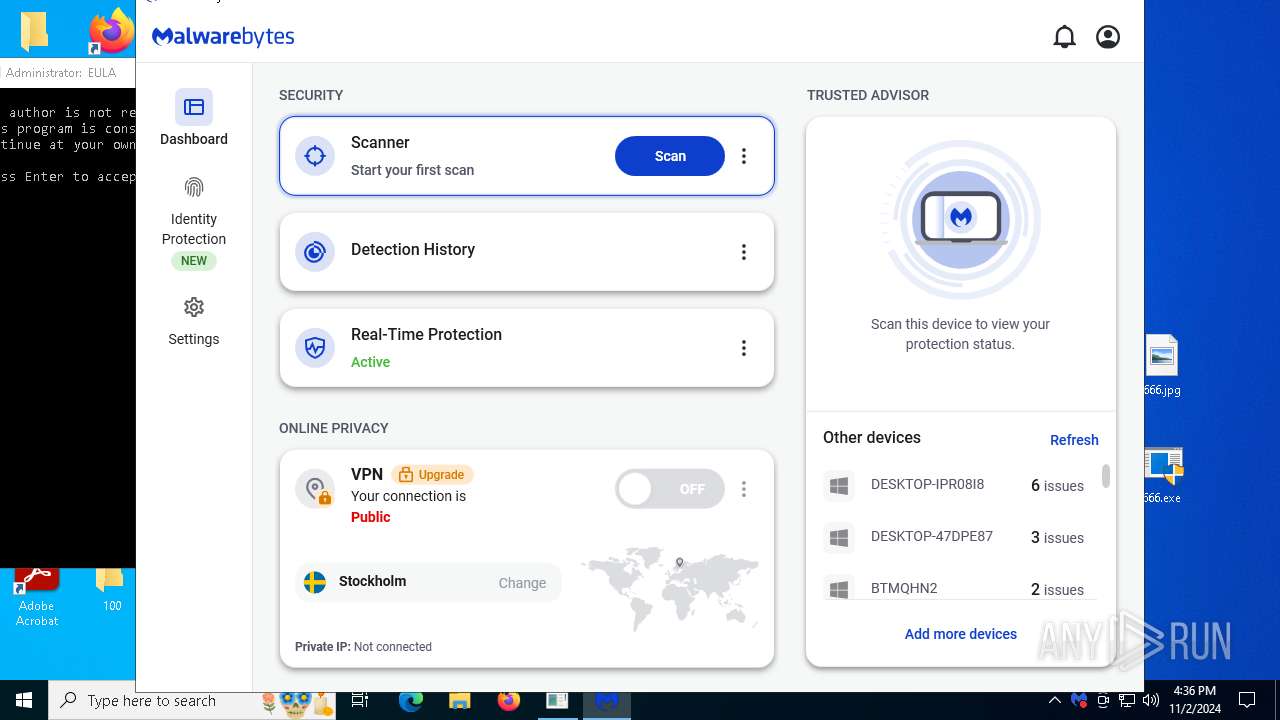This screenshot has height=720, width=1280.
Task: Open Task View on the taskbar
Action: click(x=360, y=701)
